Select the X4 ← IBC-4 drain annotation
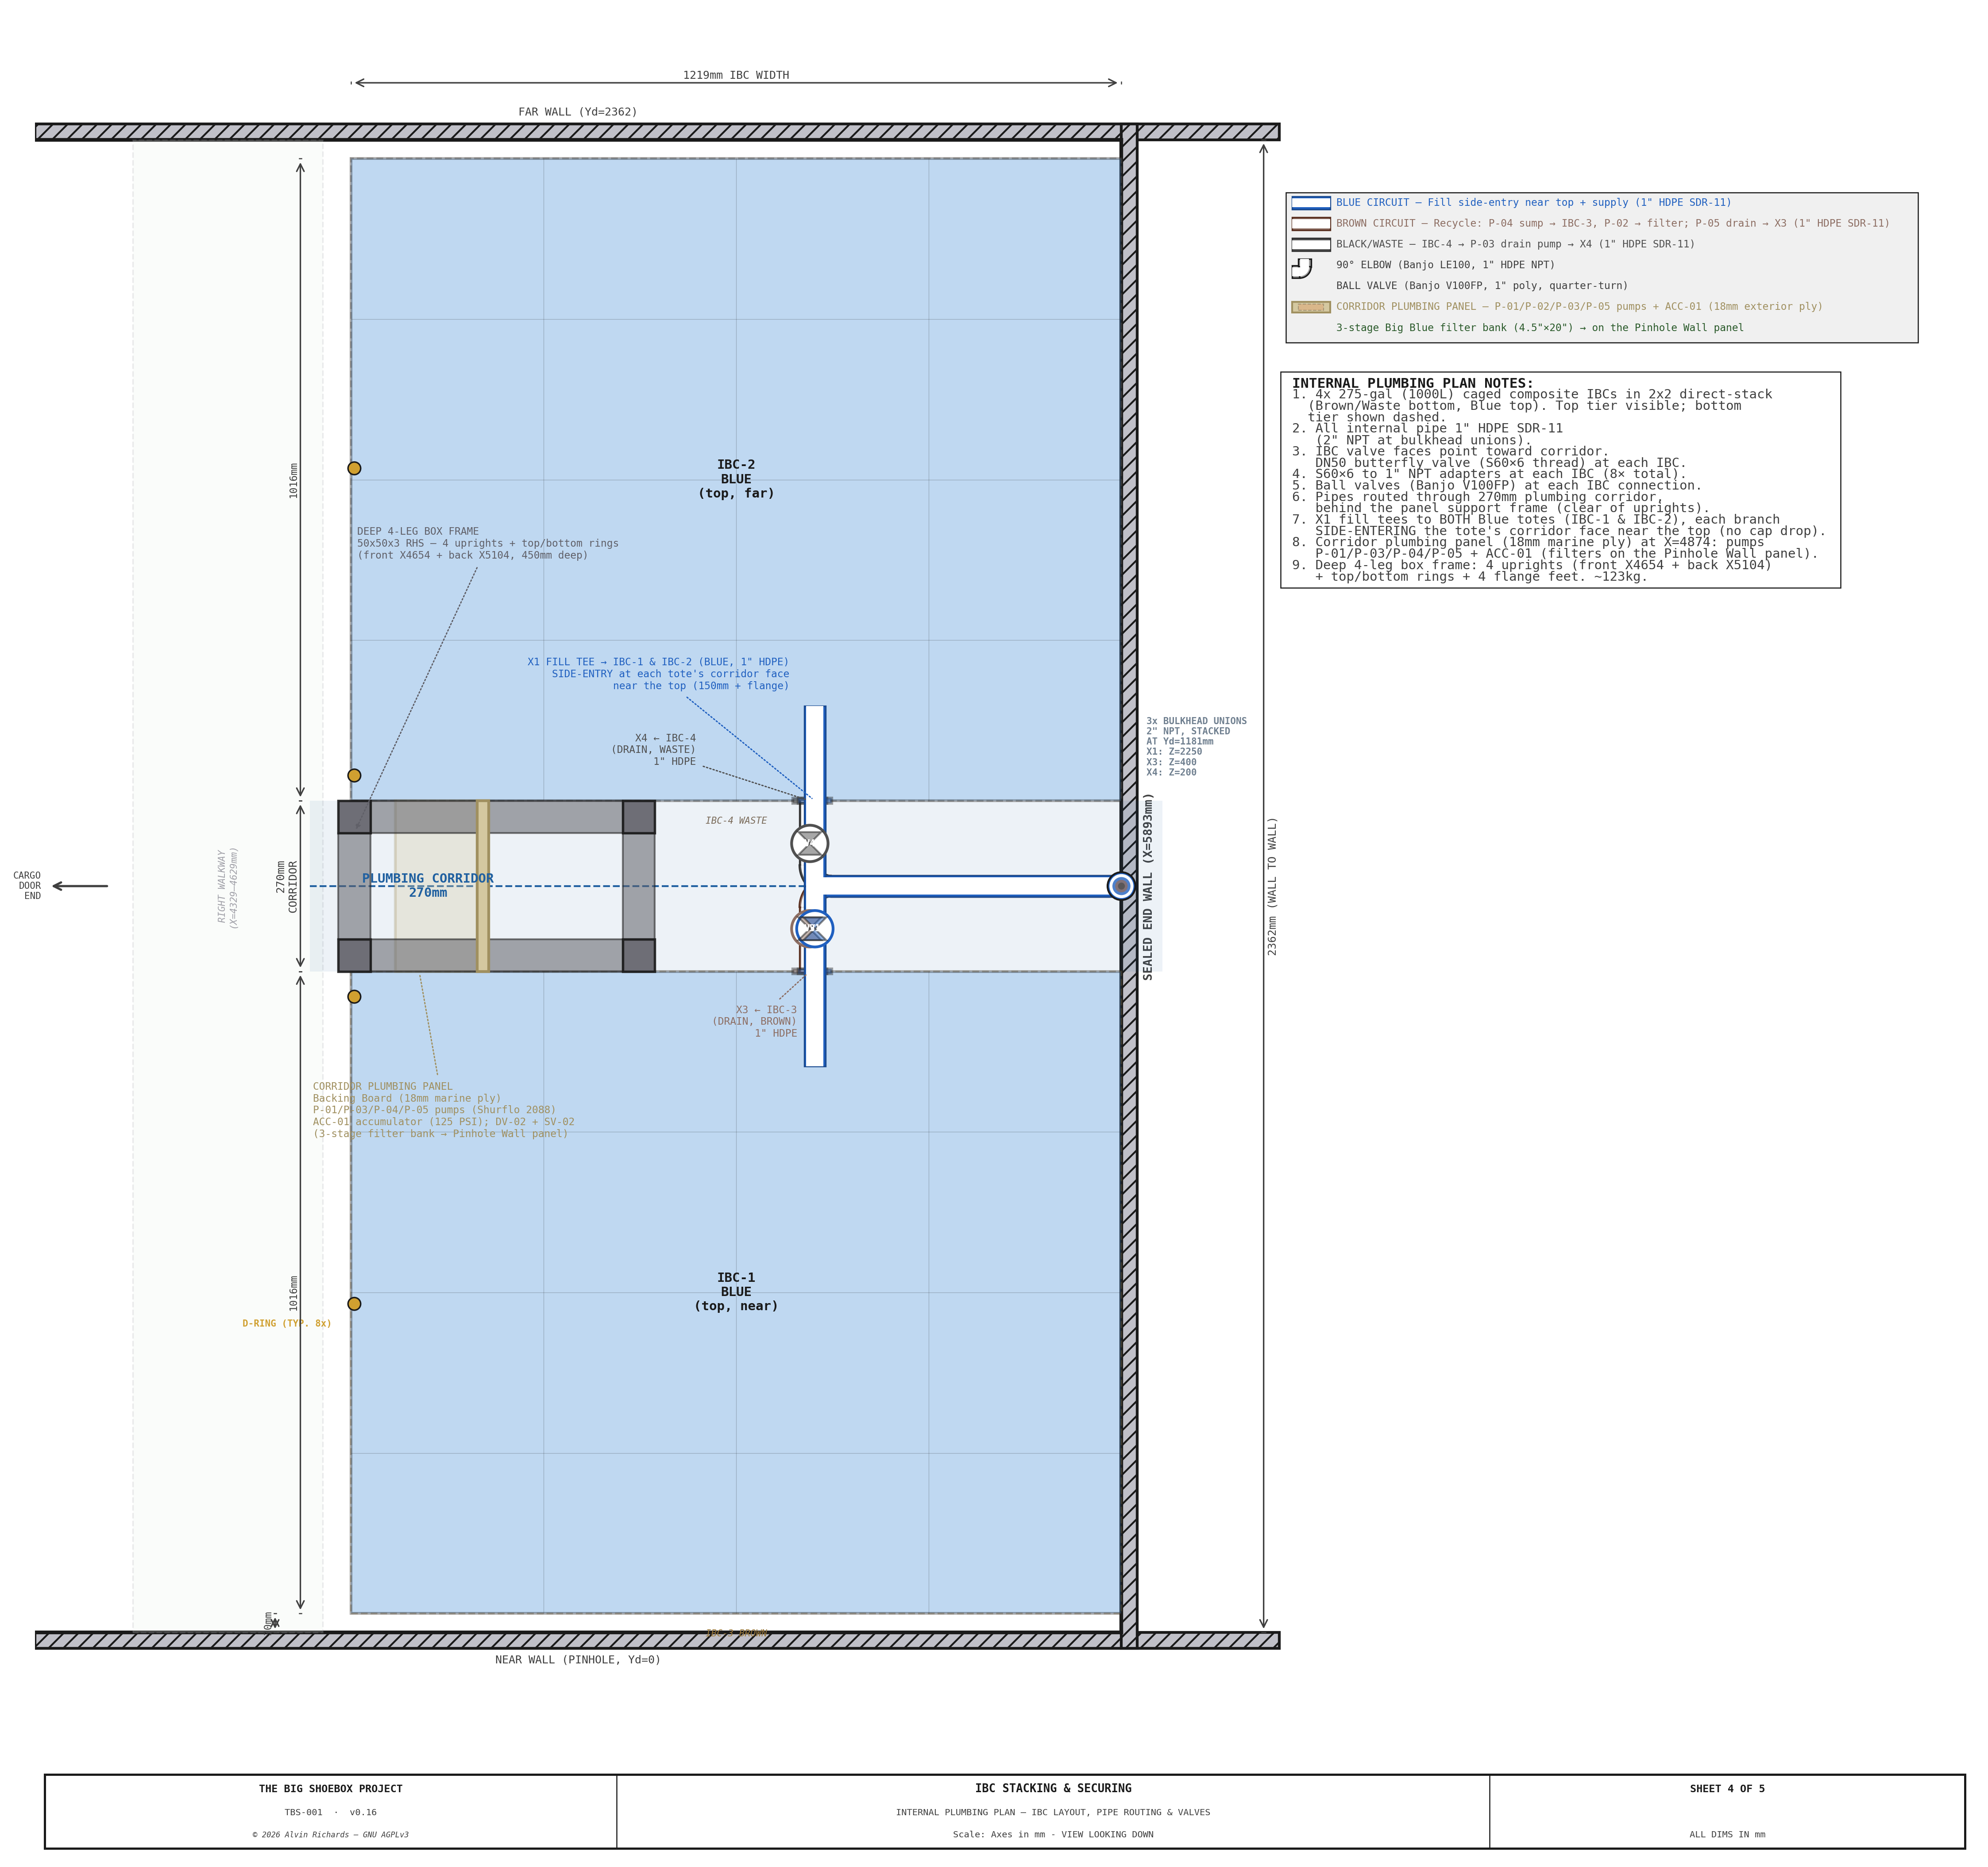This screenshot has height=1867, width=1988. pos(653,750)
